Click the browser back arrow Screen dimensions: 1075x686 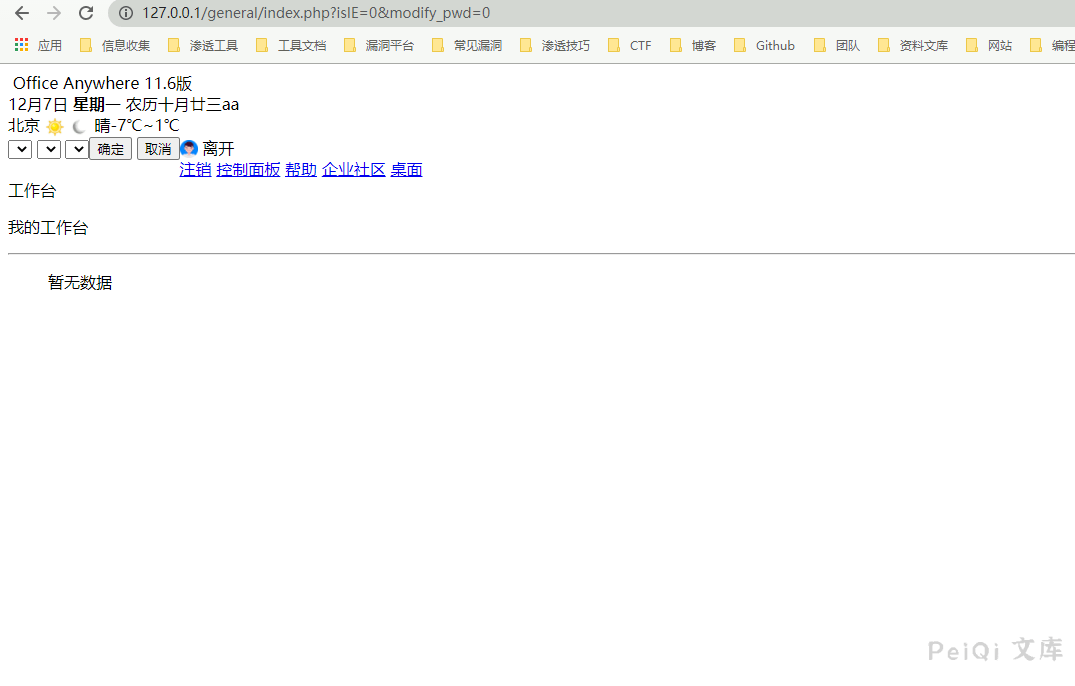22,13
